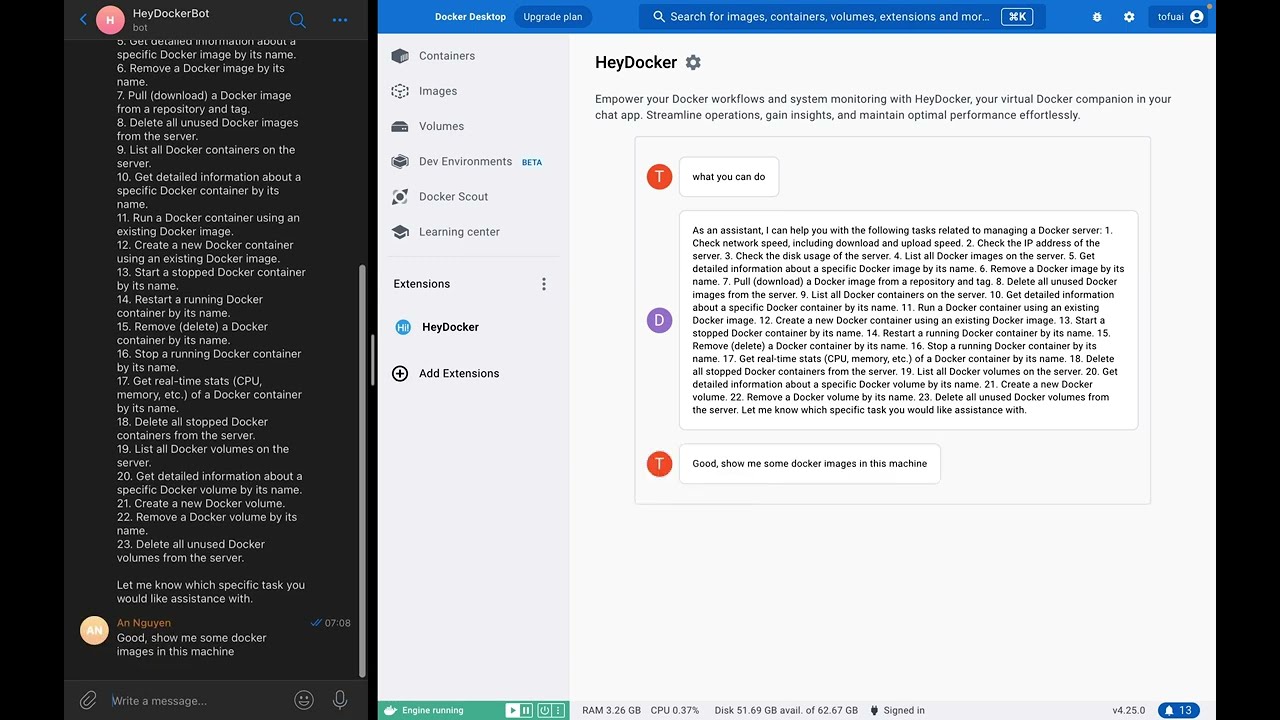Screen dimensions: 1280x720
Task: Attach a file using the paperclip icon
Action: pyautogui.click(x=88, y=700)
